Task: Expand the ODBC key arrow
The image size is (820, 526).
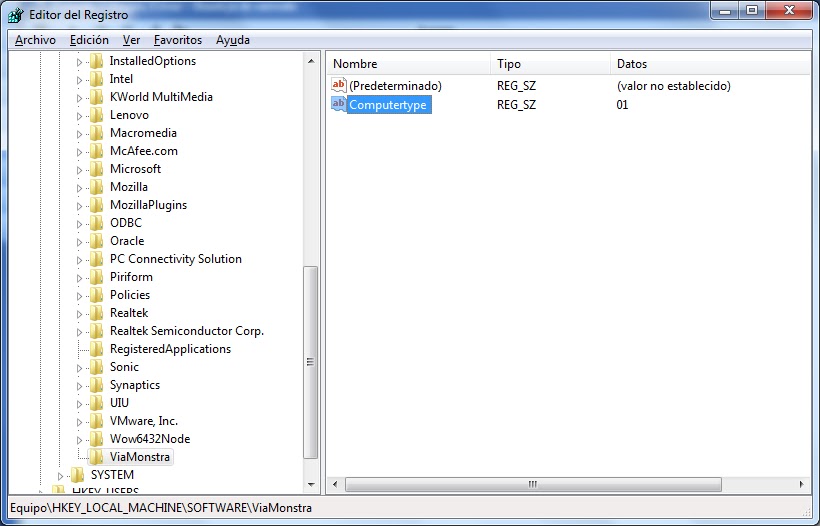Action: click(x=79, y=224)
